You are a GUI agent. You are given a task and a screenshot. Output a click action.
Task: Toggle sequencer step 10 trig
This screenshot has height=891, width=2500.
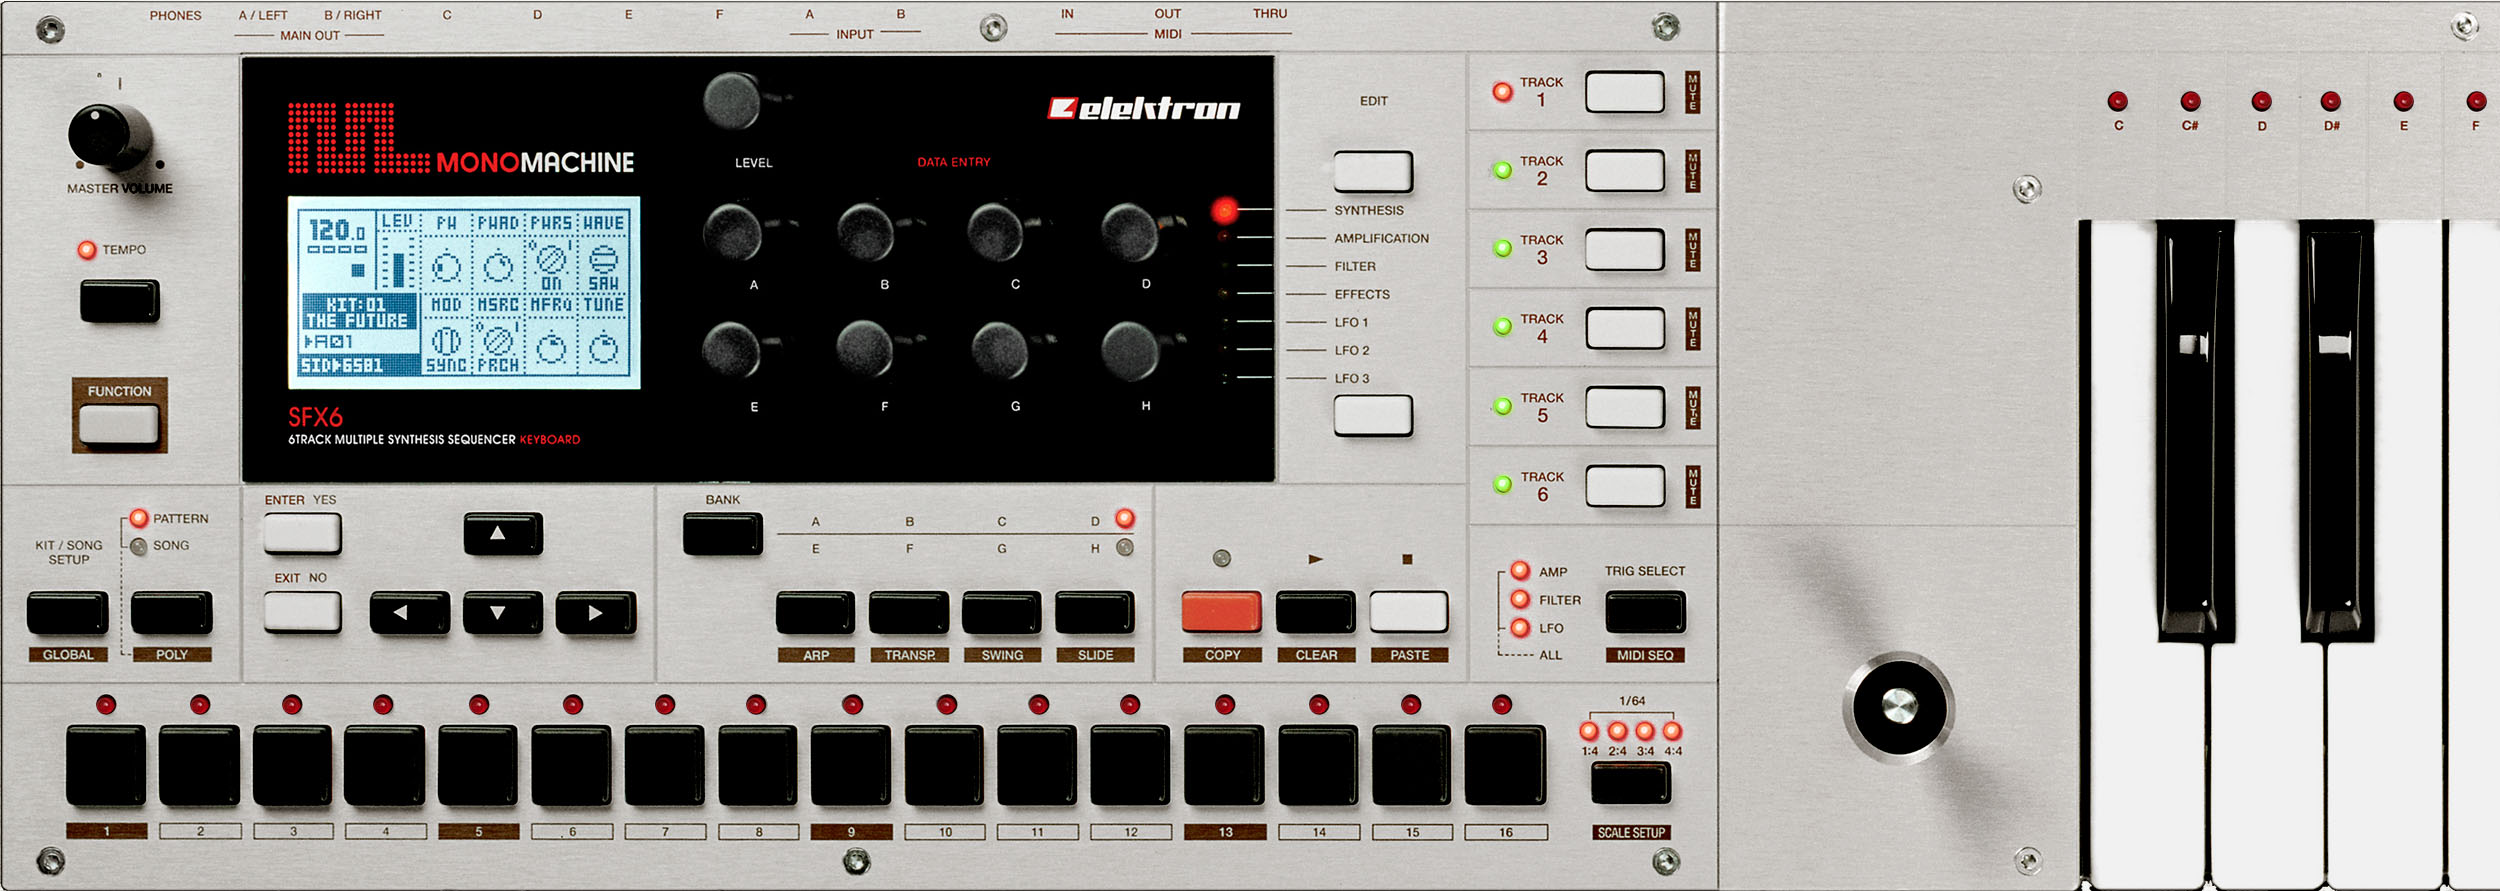coord(944,766)
